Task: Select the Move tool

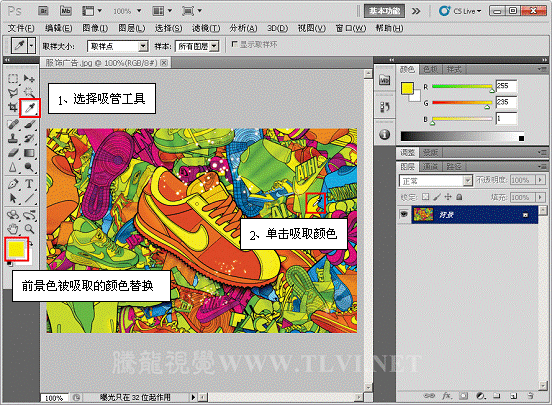Action: pyautogui.click(x=29, y=78)
